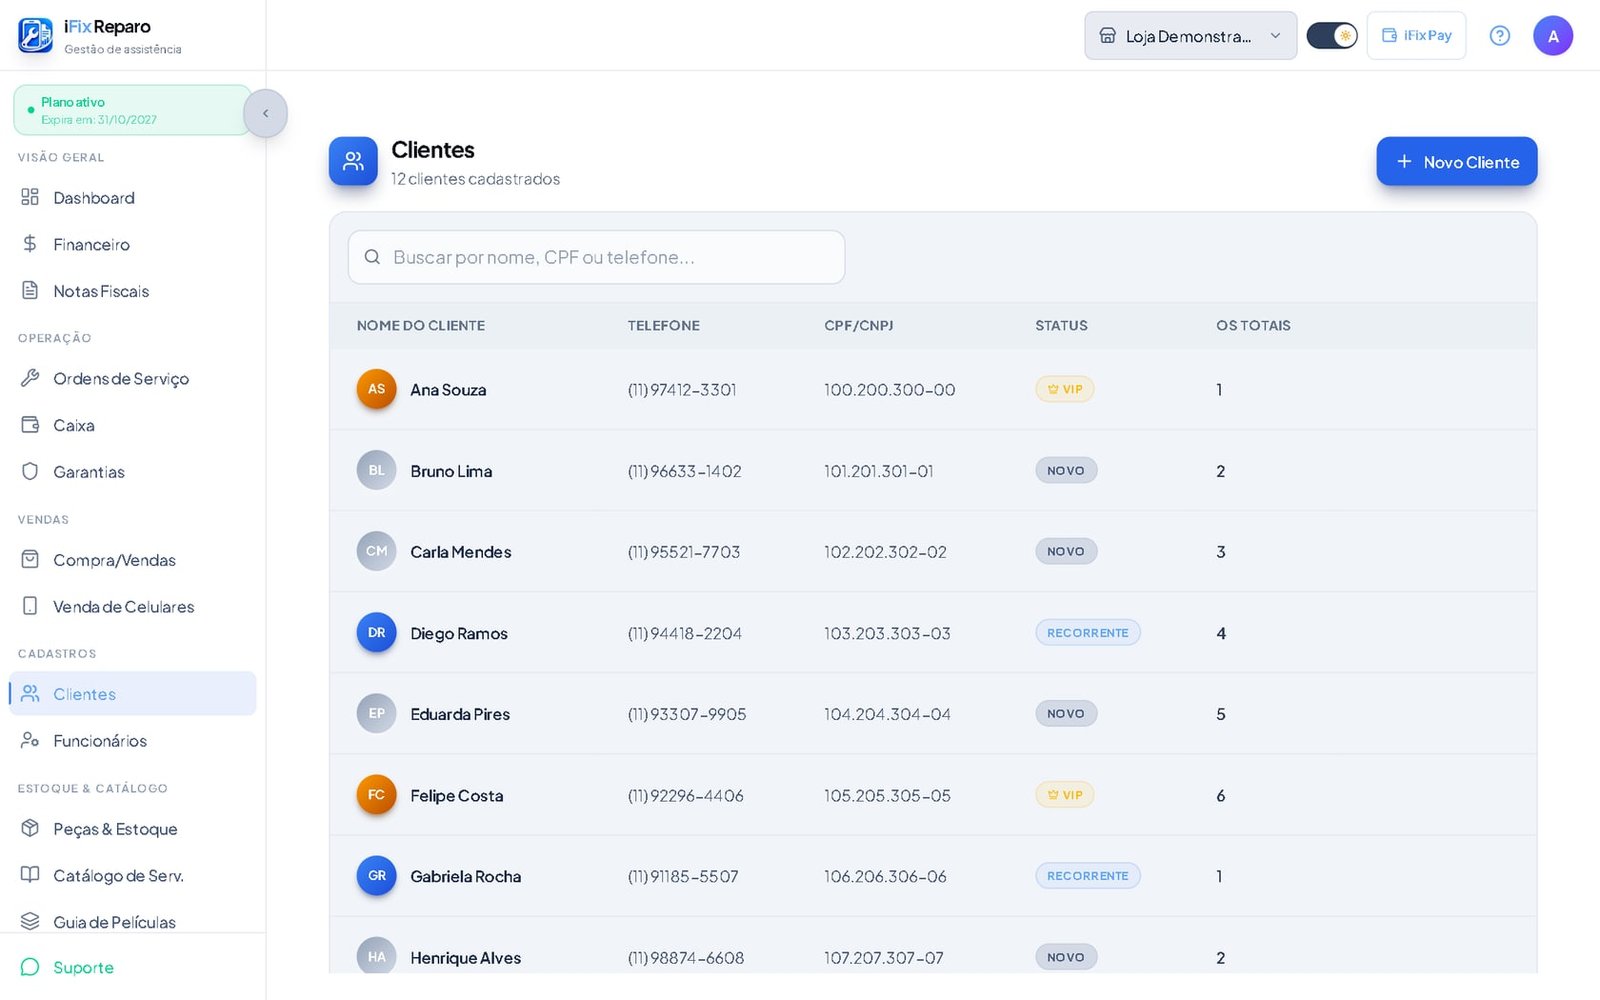Click the Caixa wallet icon
Screen dimensions: 1600x1000
(x=30, y=424)
